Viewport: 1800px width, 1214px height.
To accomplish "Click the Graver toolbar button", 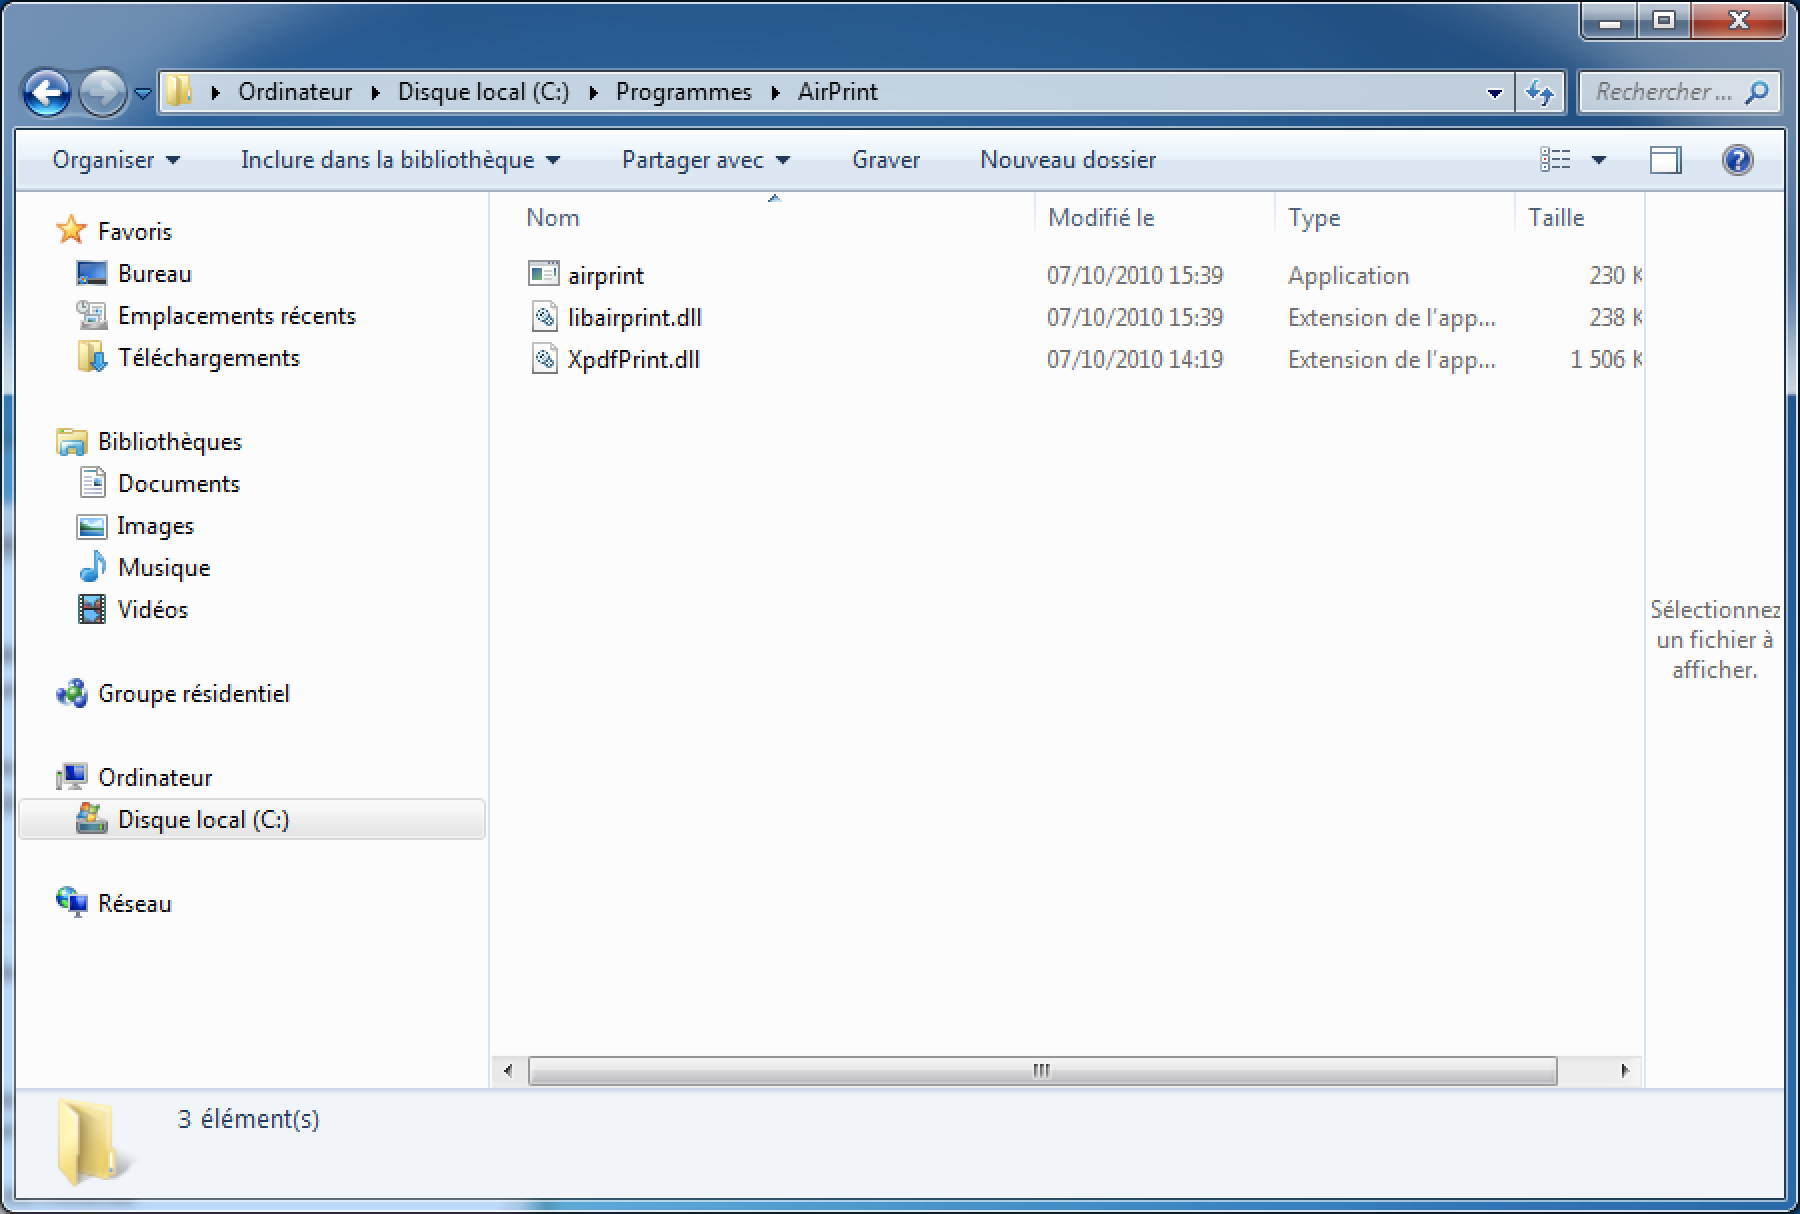I will pyautogui.click(x=885, y=160).
